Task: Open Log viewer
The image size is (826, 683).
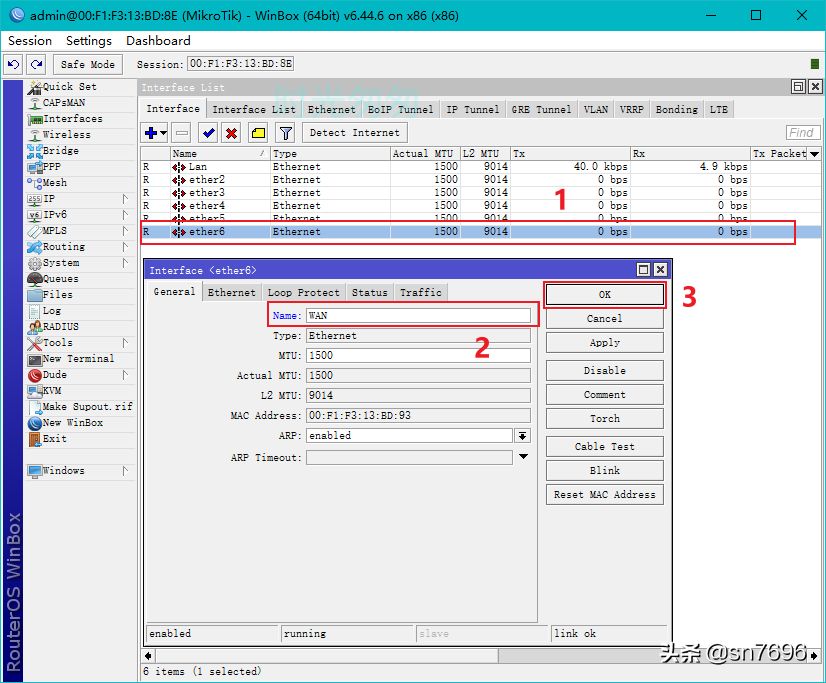Action: tap(51, 311)
